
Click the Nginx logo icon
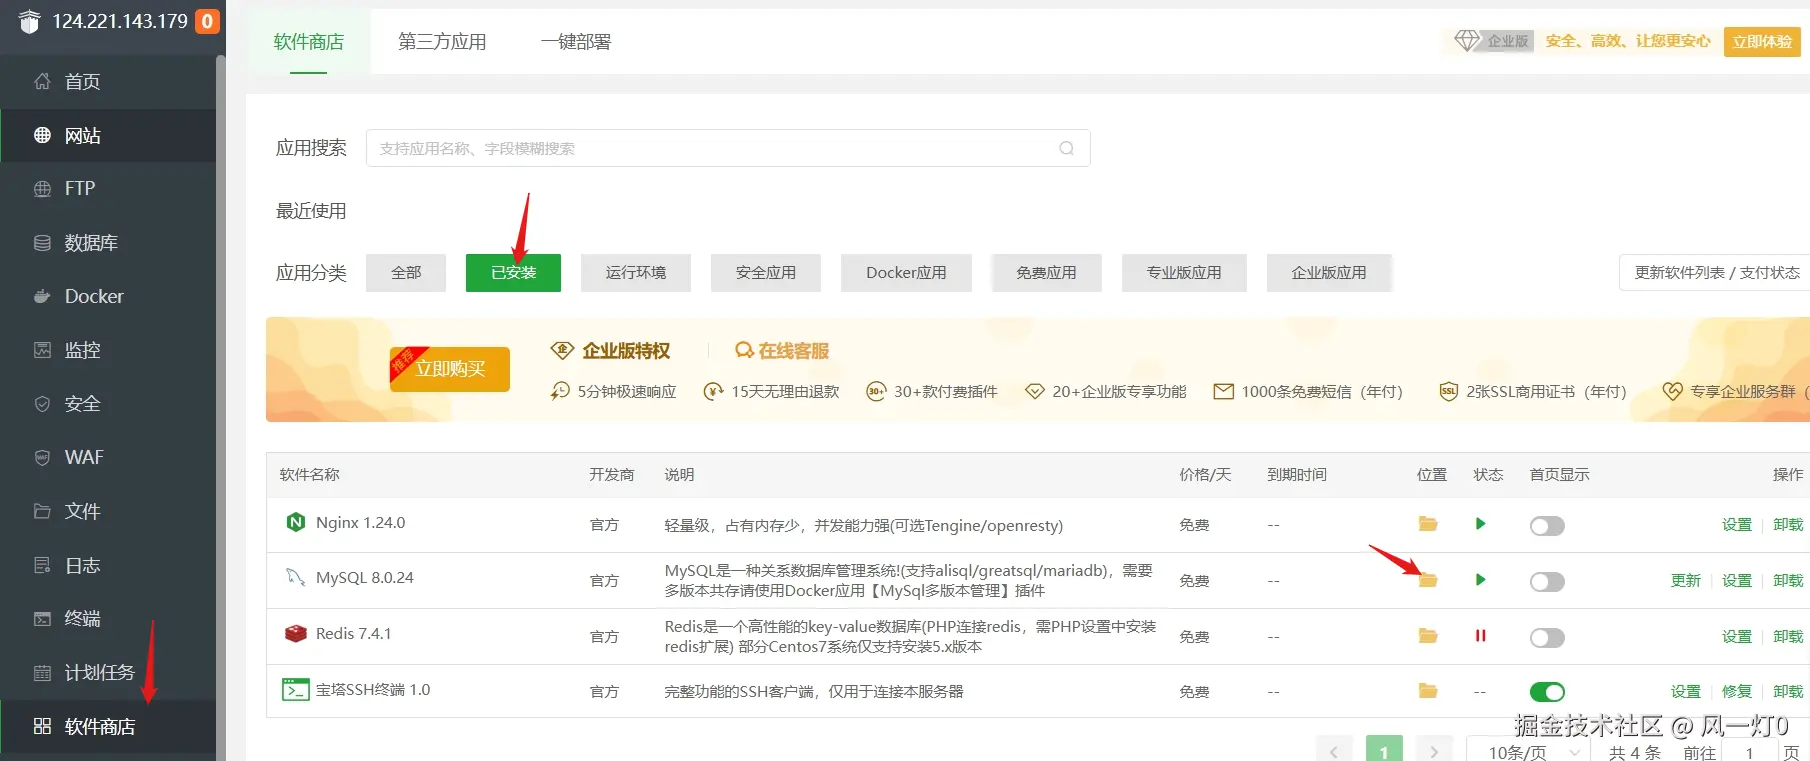point(295,522)
